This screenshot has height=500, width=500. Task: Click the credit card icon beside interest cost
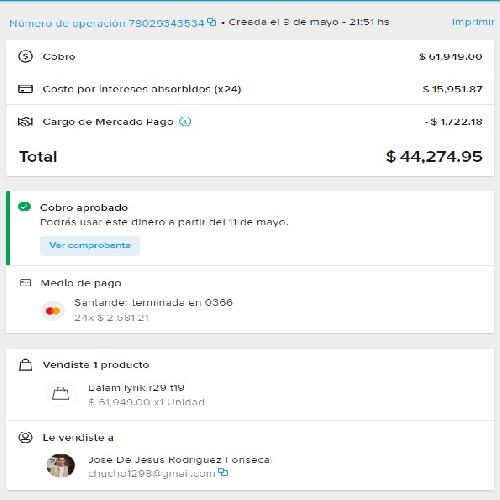[x=25, y=89]
